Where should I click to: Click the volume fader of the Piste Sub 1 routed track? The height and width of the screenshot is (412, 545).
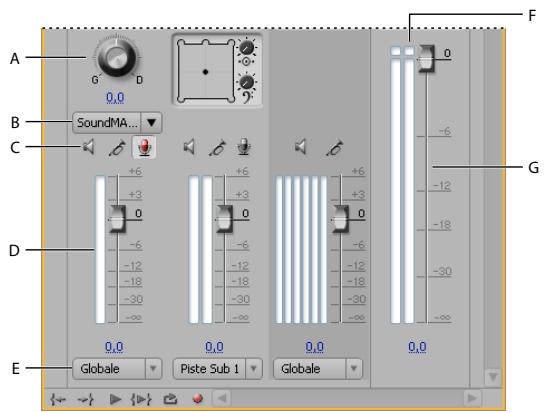point(225,218)
